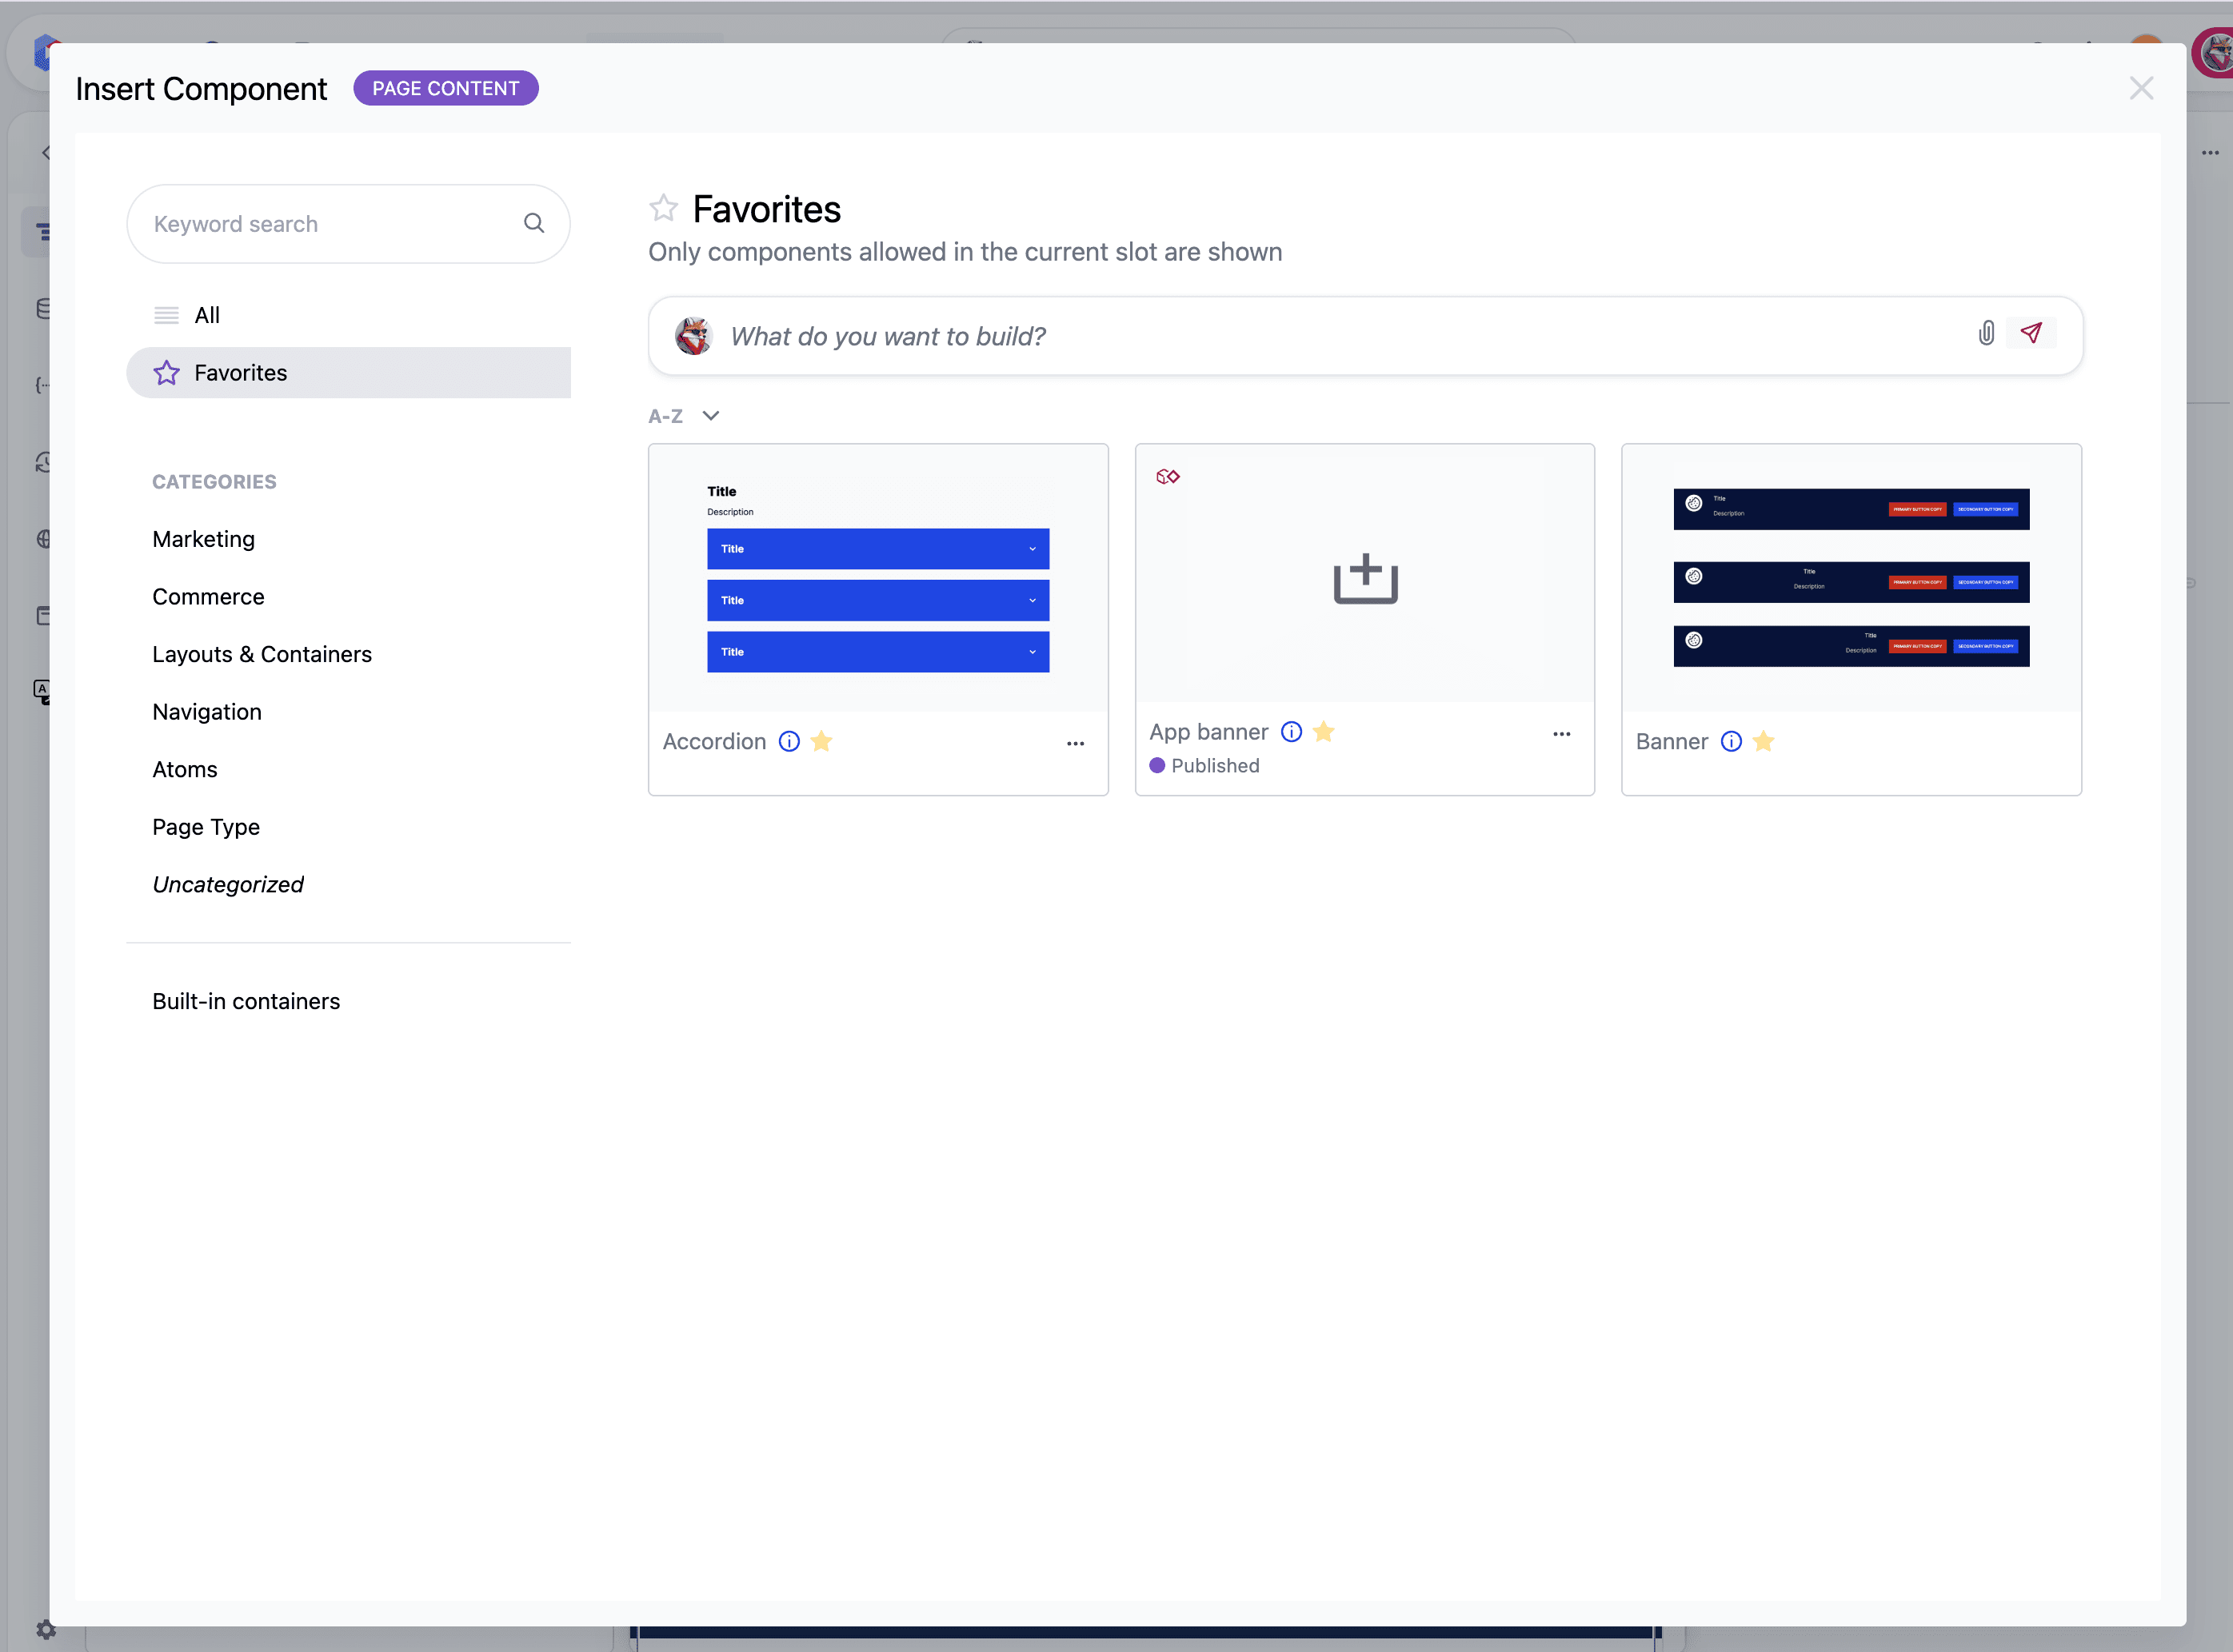Click the PAGE CONTENT badge
The width and height of the screenshot is (2233, 1652).
[446, 88]
